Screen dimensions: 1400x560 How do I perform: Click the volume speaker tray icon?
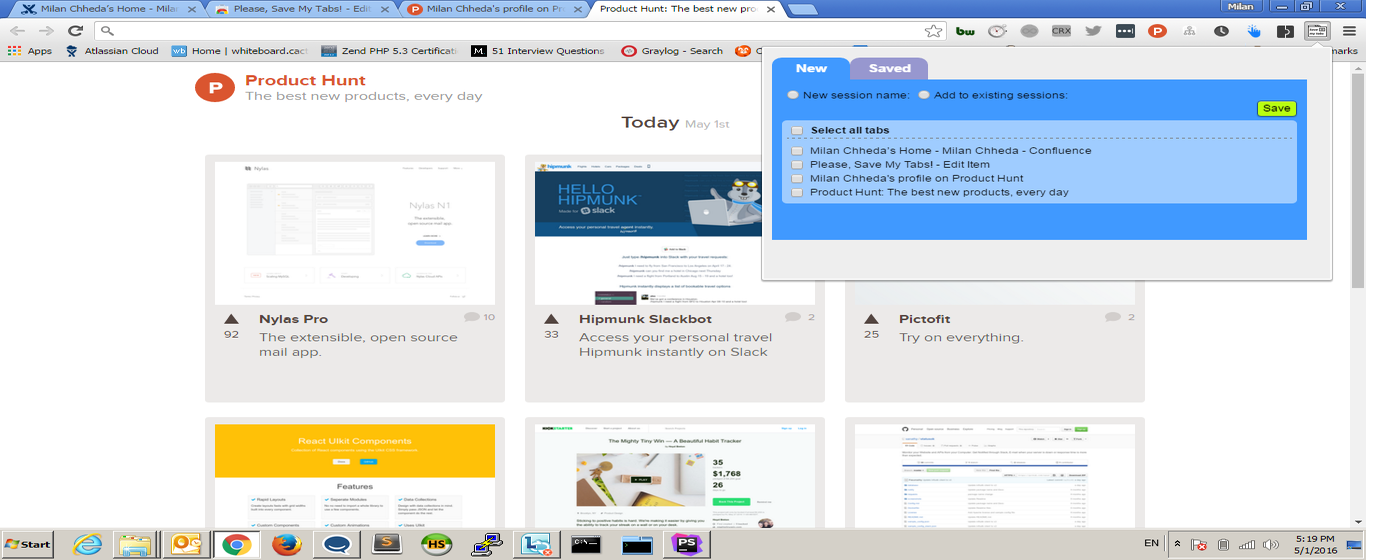[x=1272, y=544]
